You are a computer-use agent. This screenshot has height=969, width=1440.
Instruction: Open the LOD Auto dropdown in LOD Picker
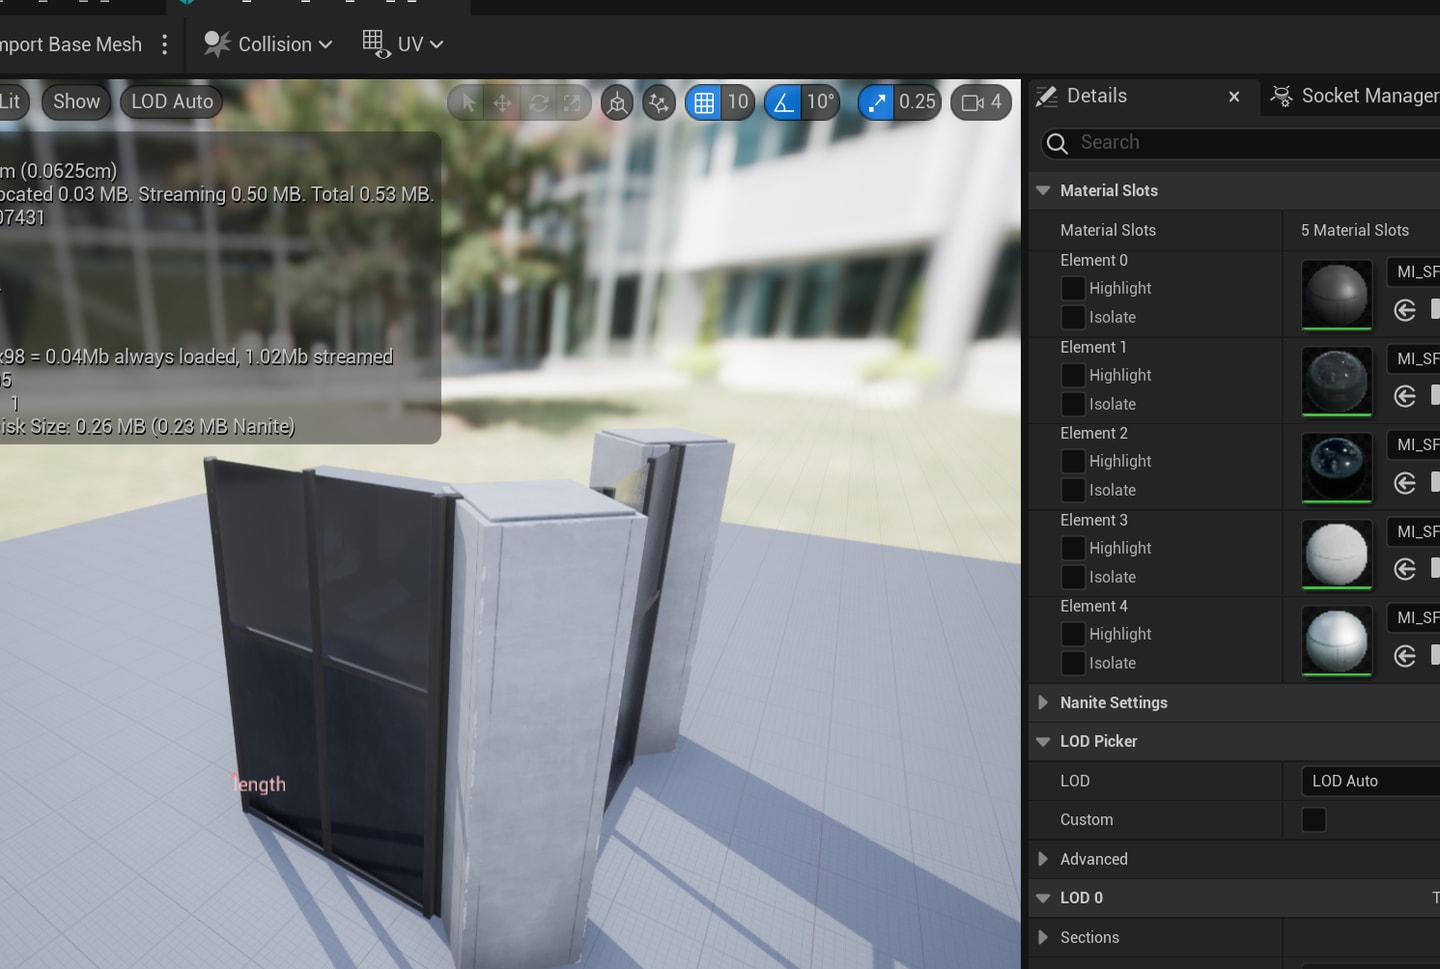pyautogui.click(x=1368, y=781)
